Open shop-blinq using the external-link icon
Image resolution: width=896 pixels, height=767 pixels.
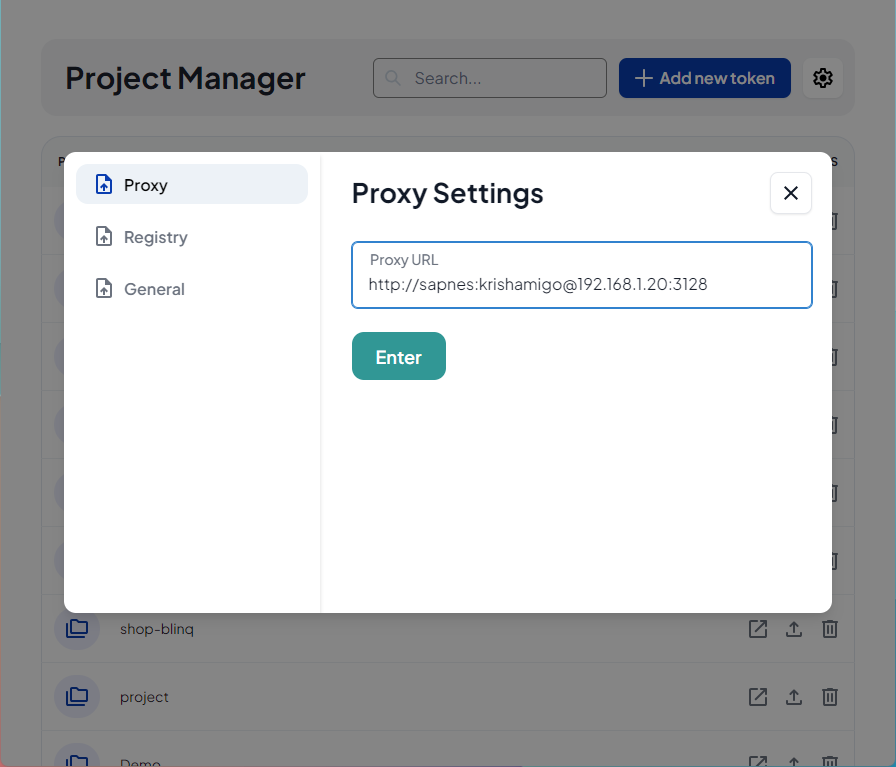[x=758, y=629]
